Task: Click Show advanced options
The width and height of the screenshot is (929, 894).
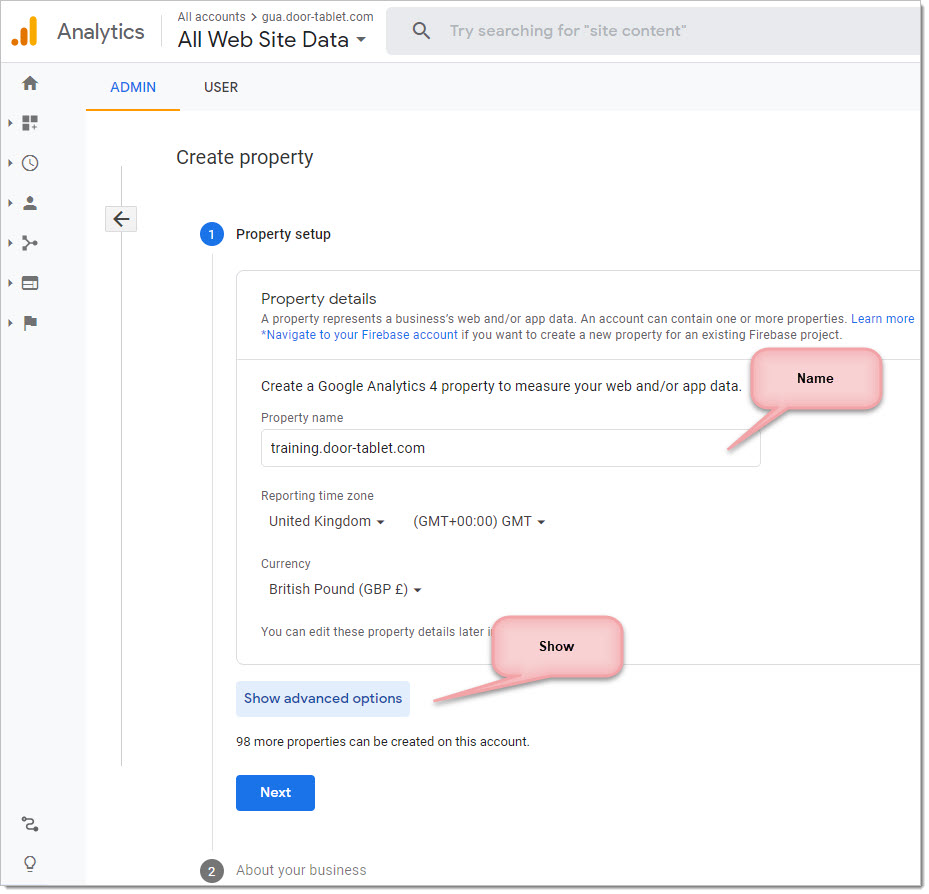Action: tap(323, 700)
